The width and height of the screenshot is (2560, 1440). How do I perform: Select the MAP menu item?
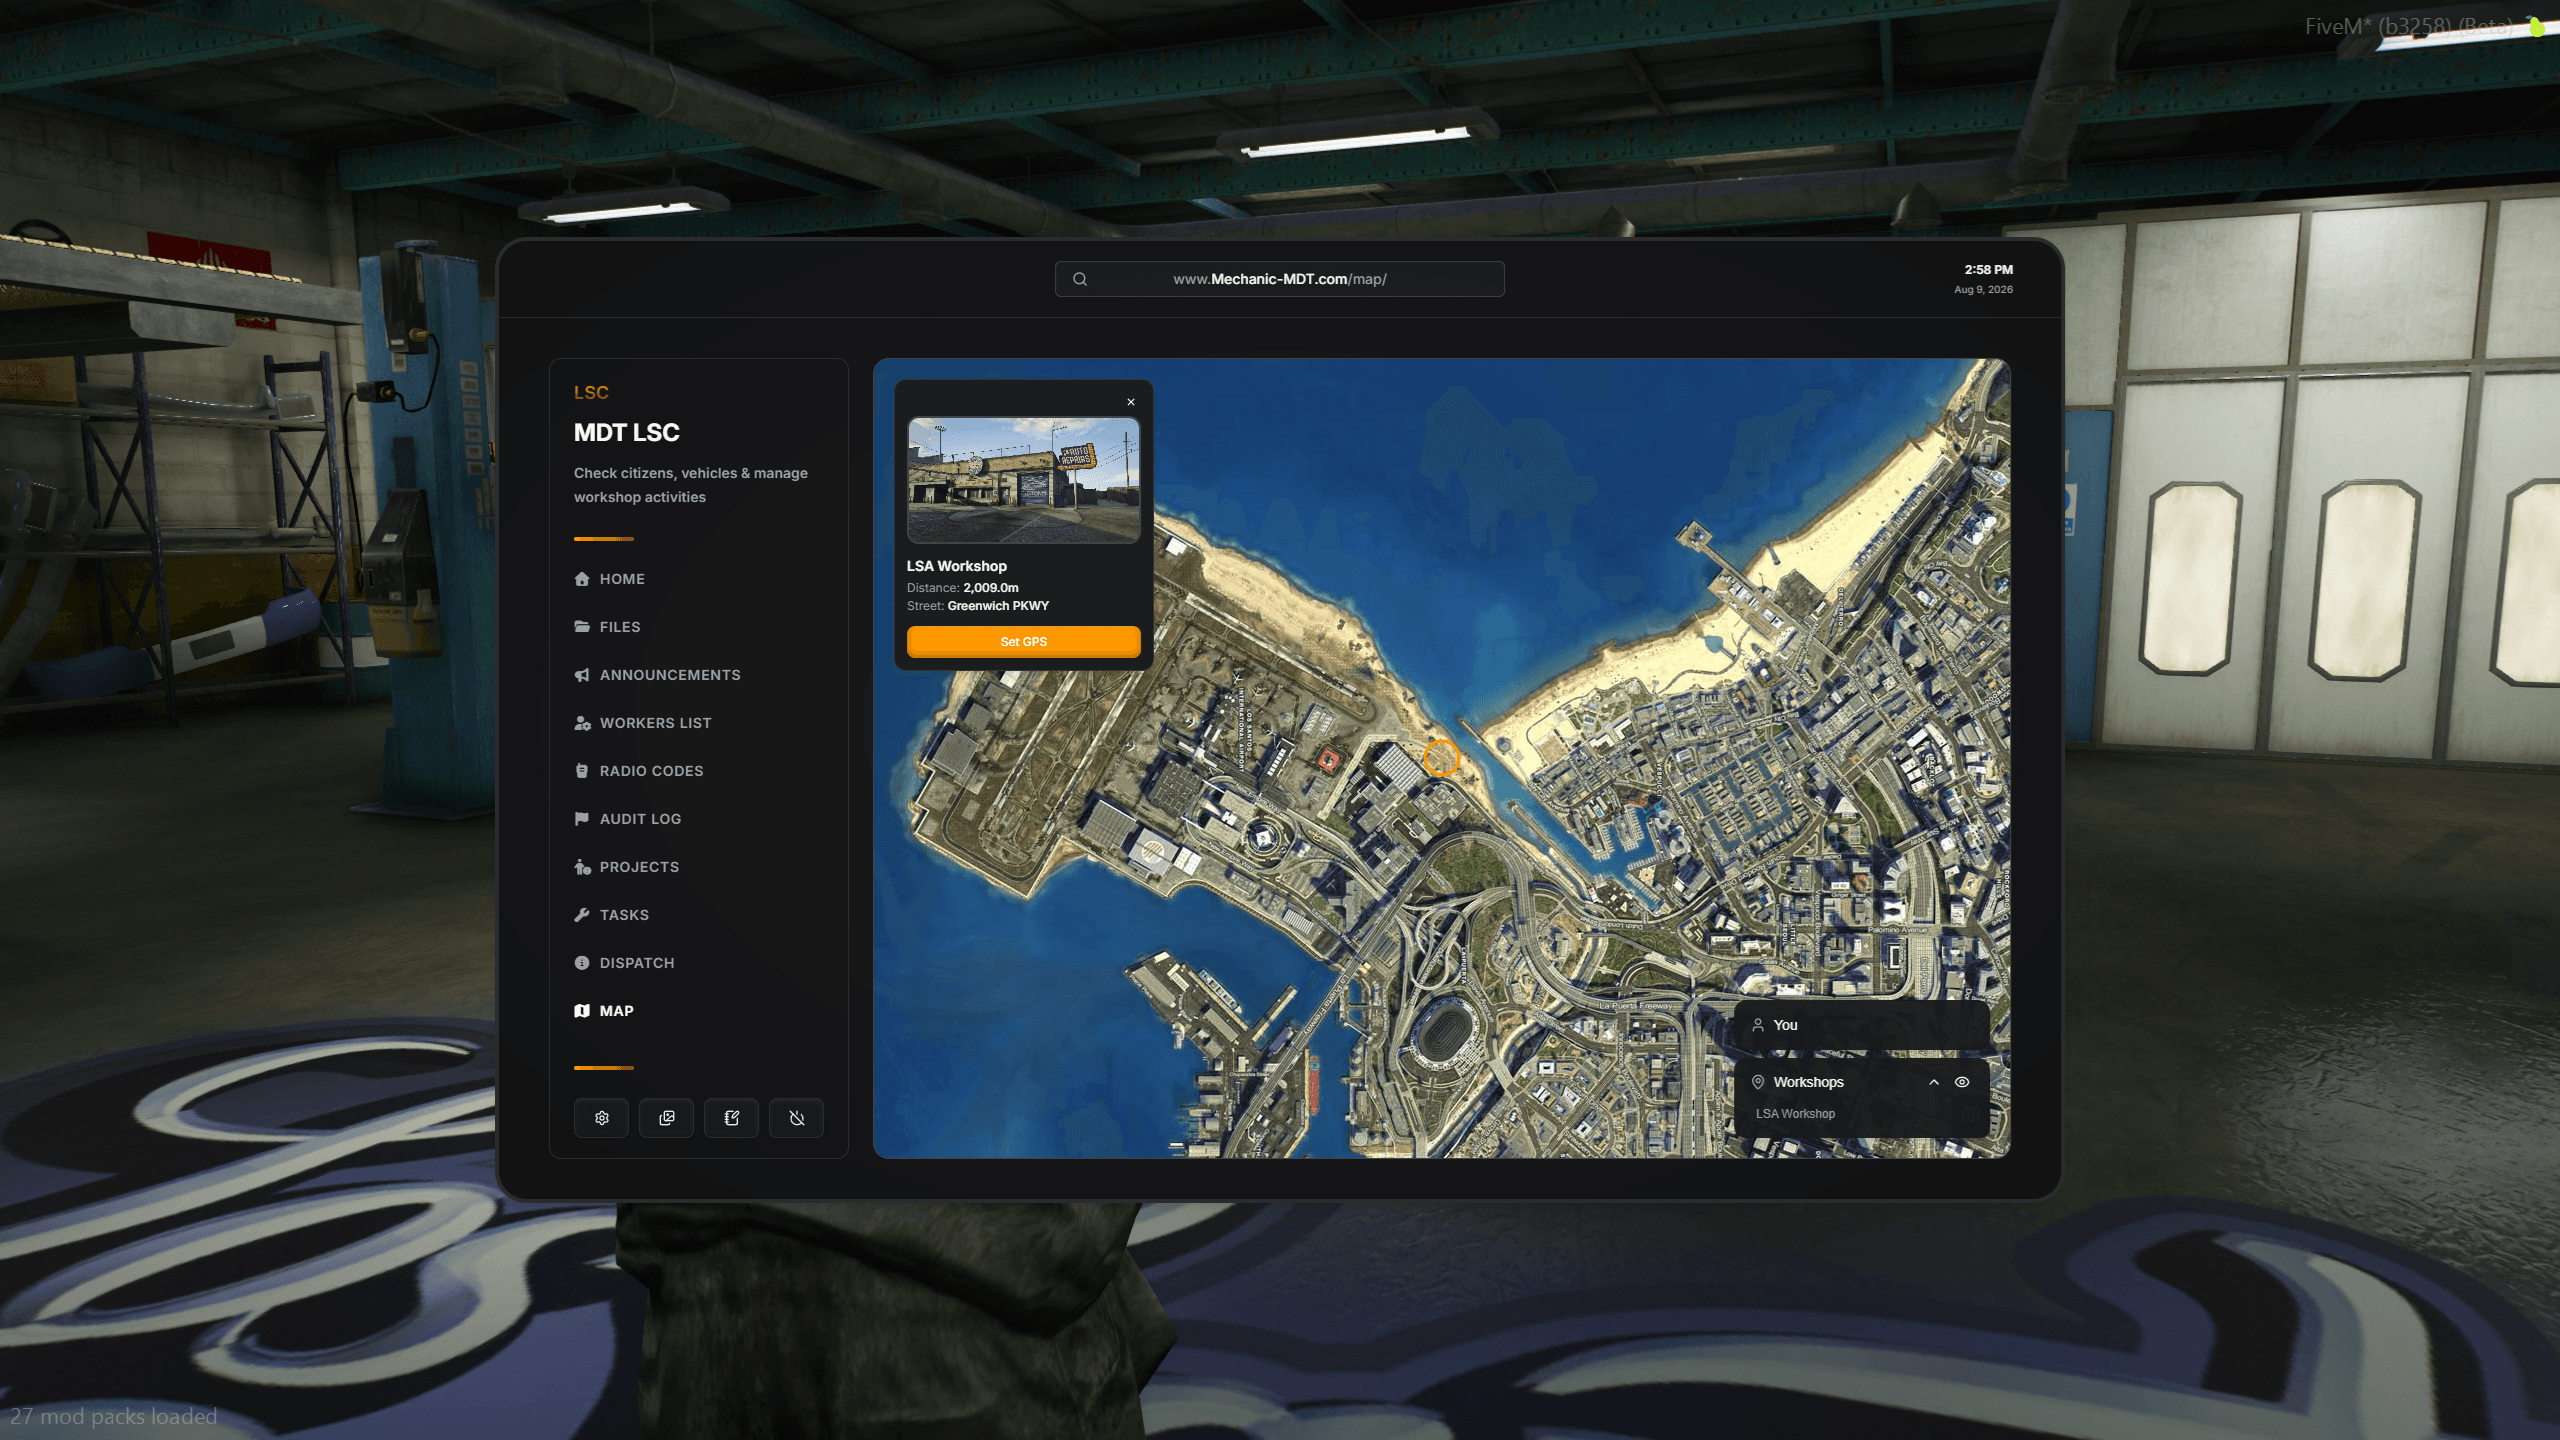point(604,1011)
